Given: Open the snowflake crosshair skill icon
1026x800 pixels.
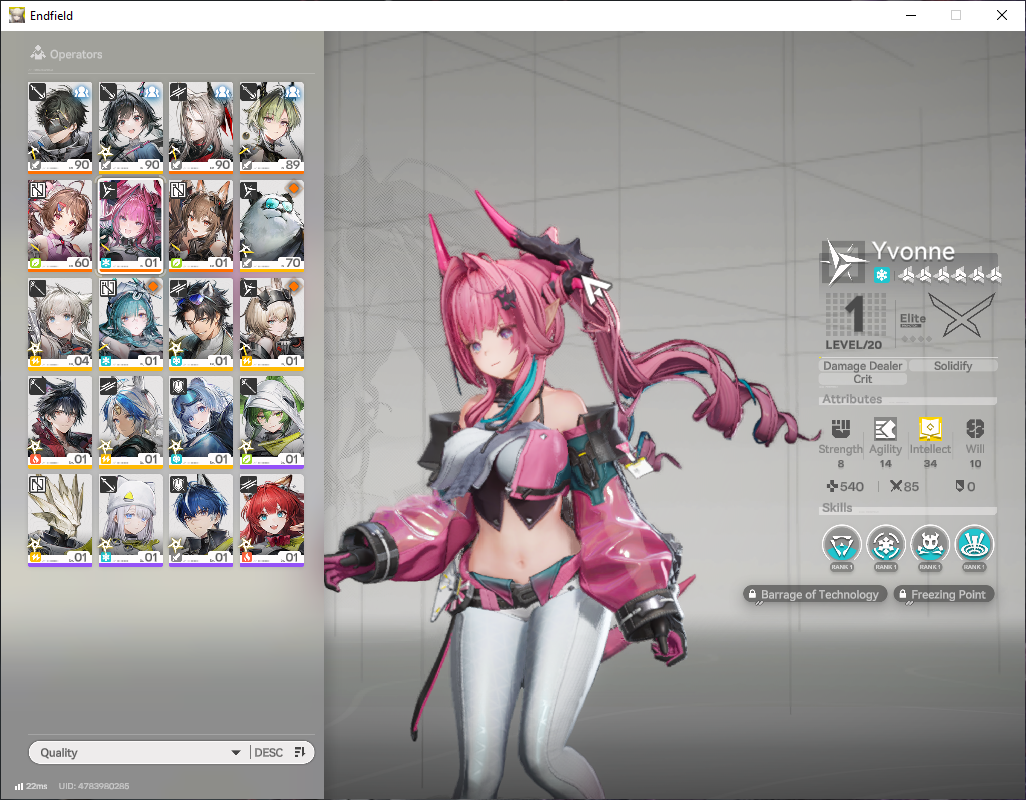Looking at the screenshot, I should 886,544.
